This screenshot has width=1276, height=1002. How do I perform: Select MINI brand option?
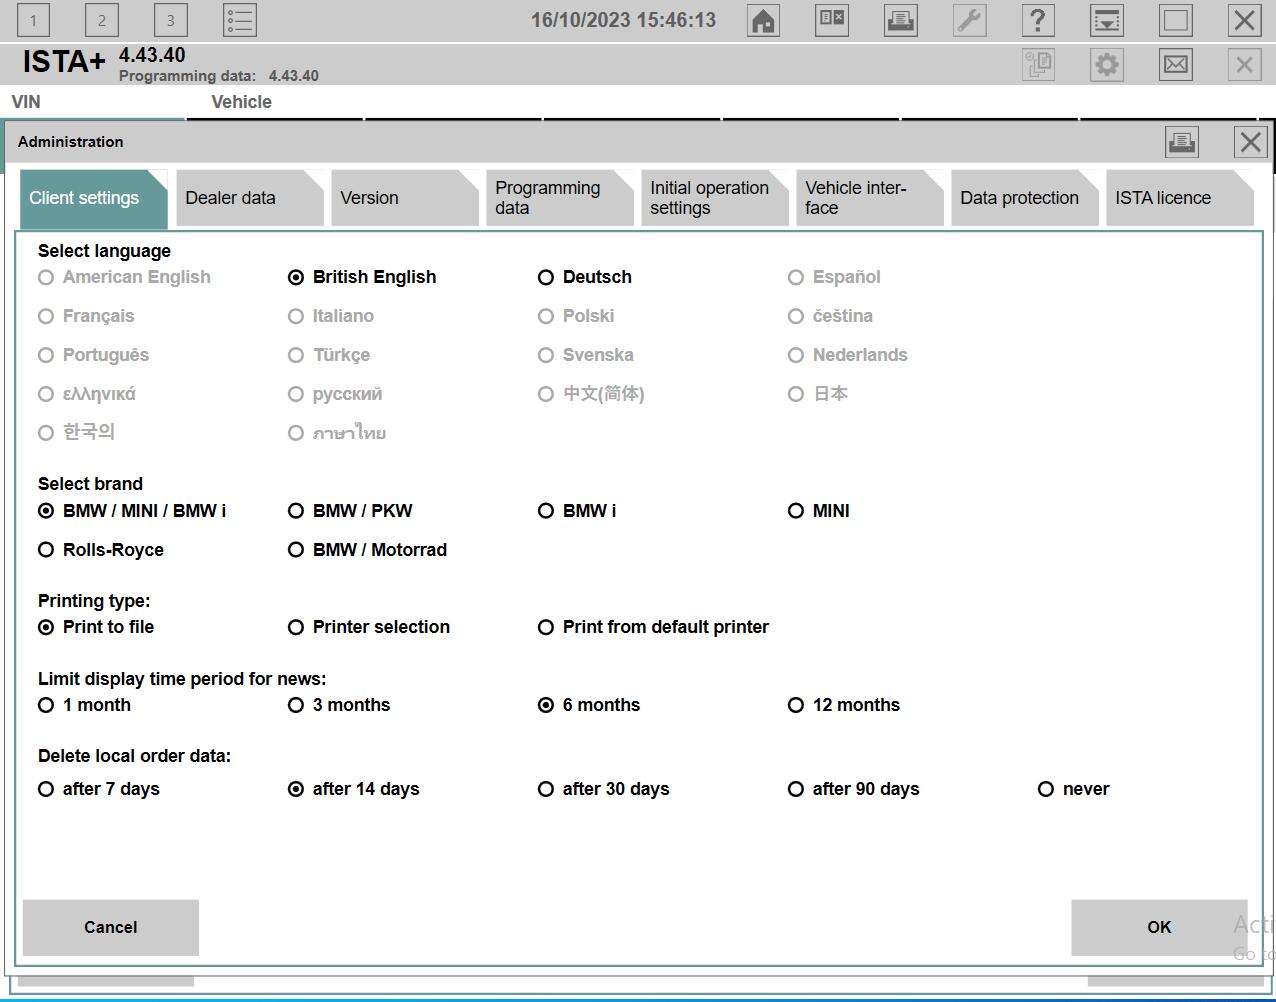point(819,511)
